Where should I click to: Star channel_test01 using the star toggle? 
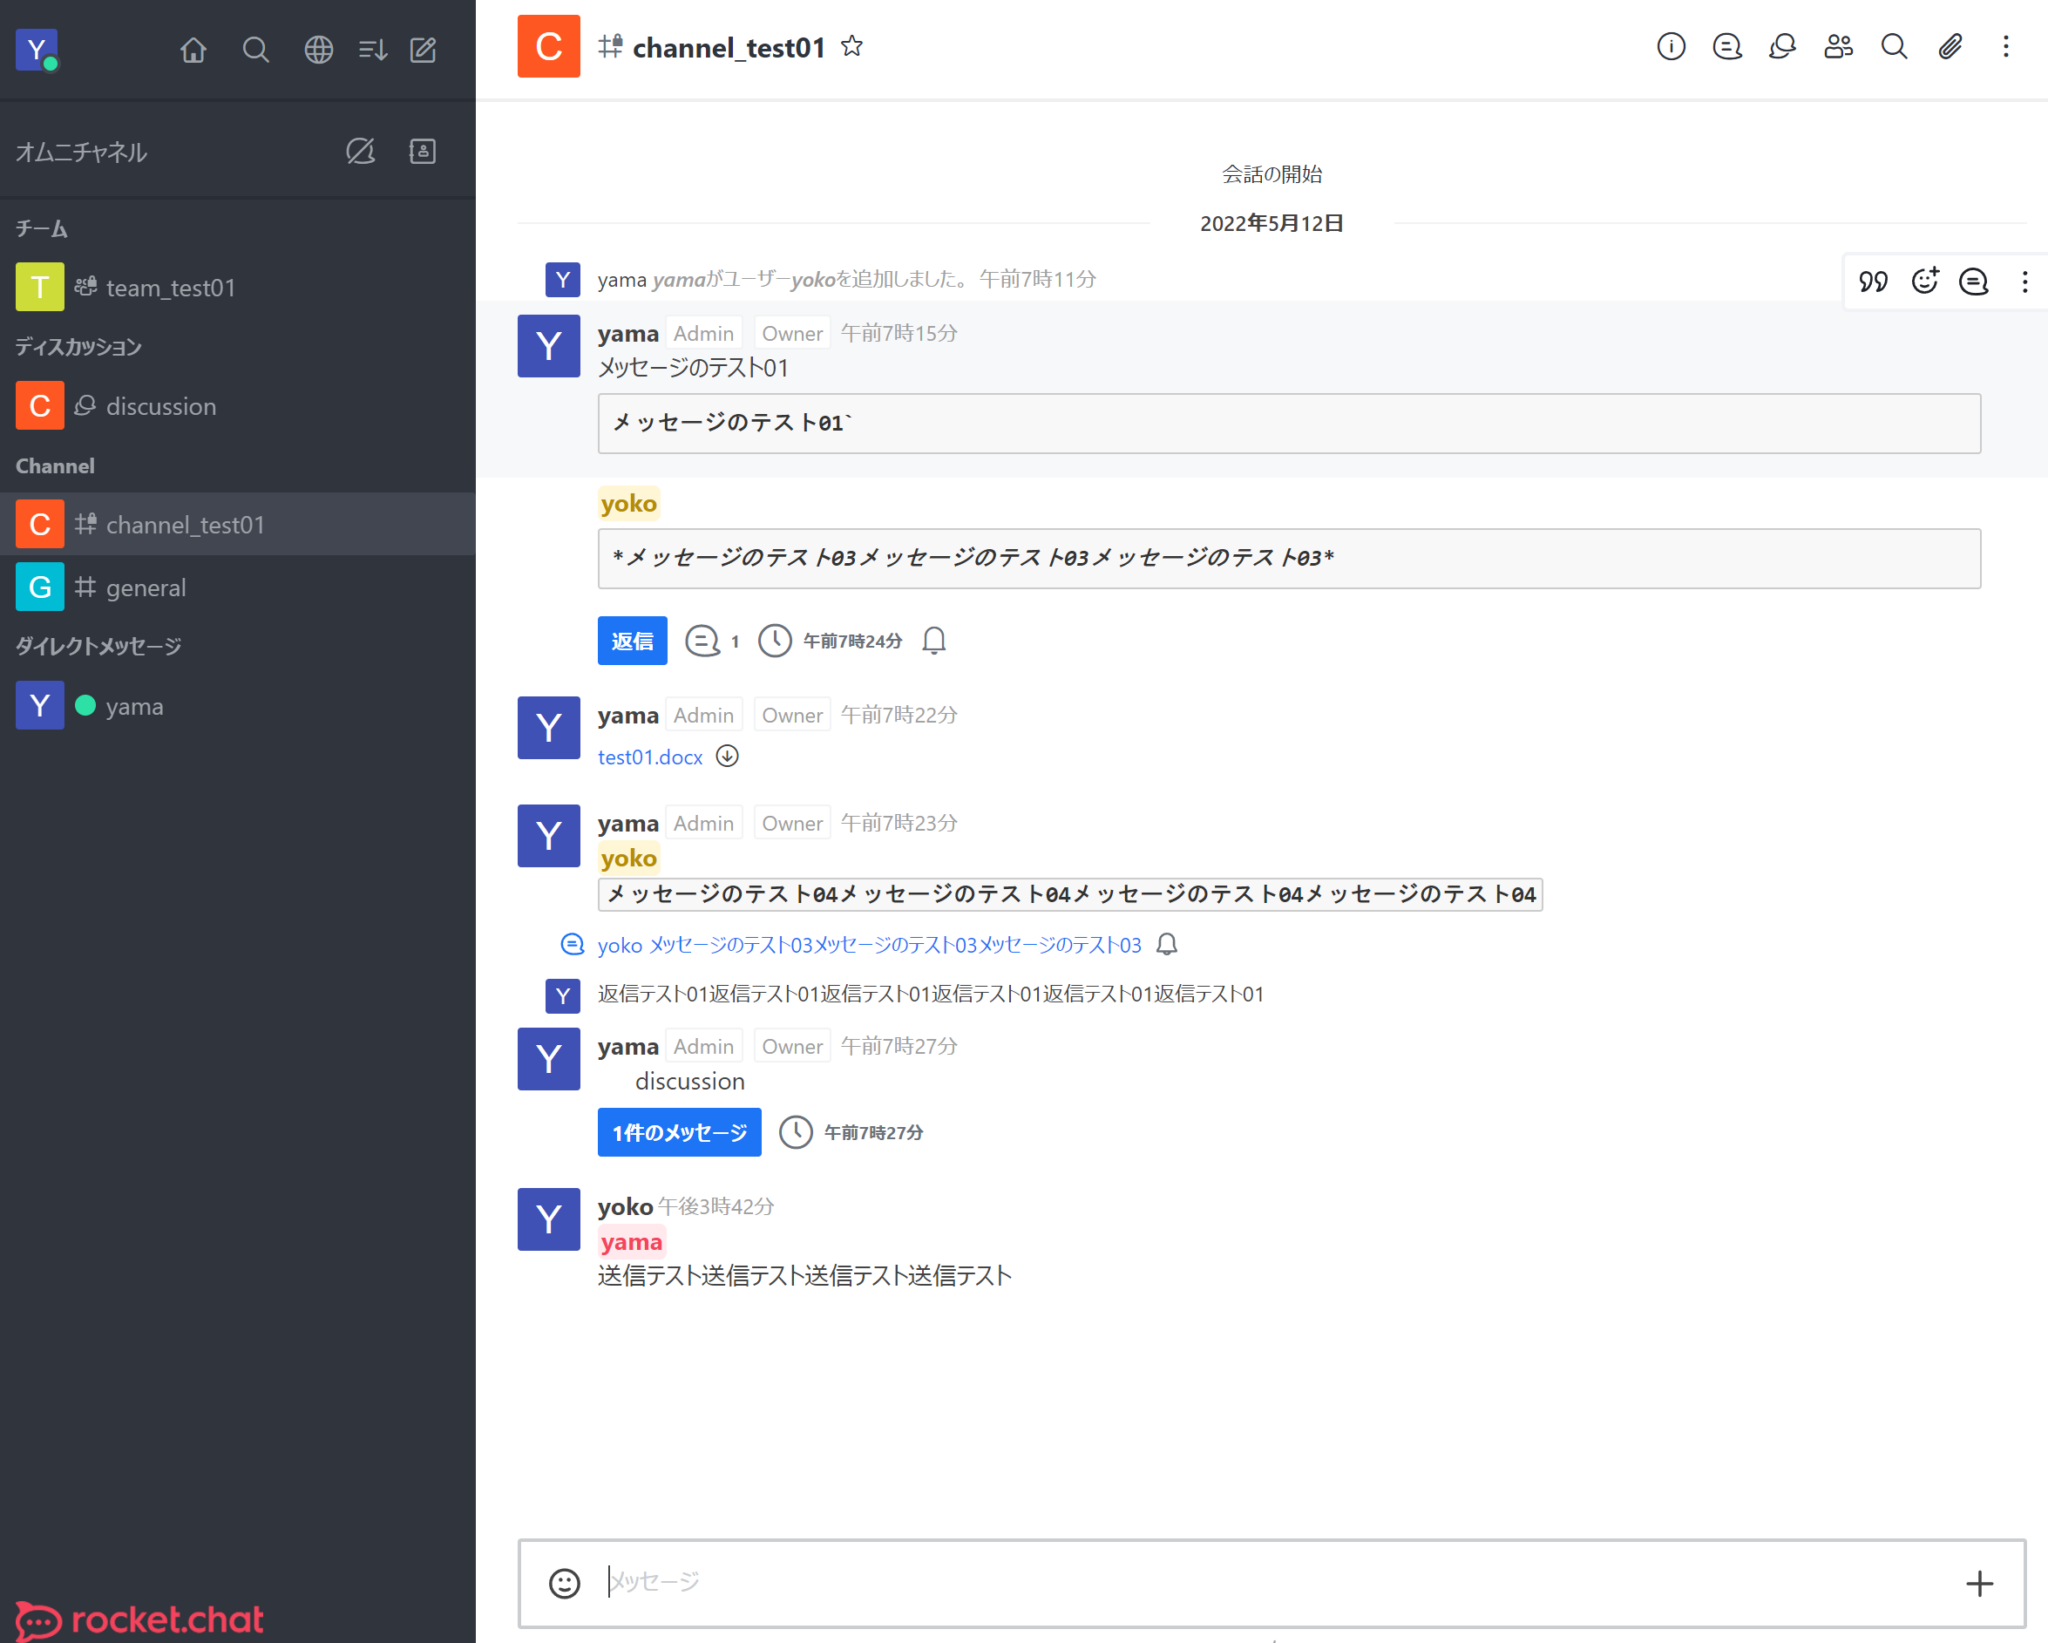[852, 46]
